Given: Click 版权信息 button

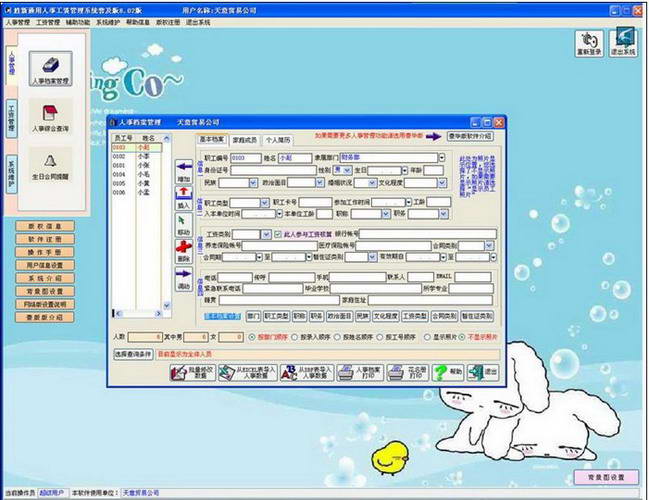Looking at the screenshot, I should (x=45, y=226).
